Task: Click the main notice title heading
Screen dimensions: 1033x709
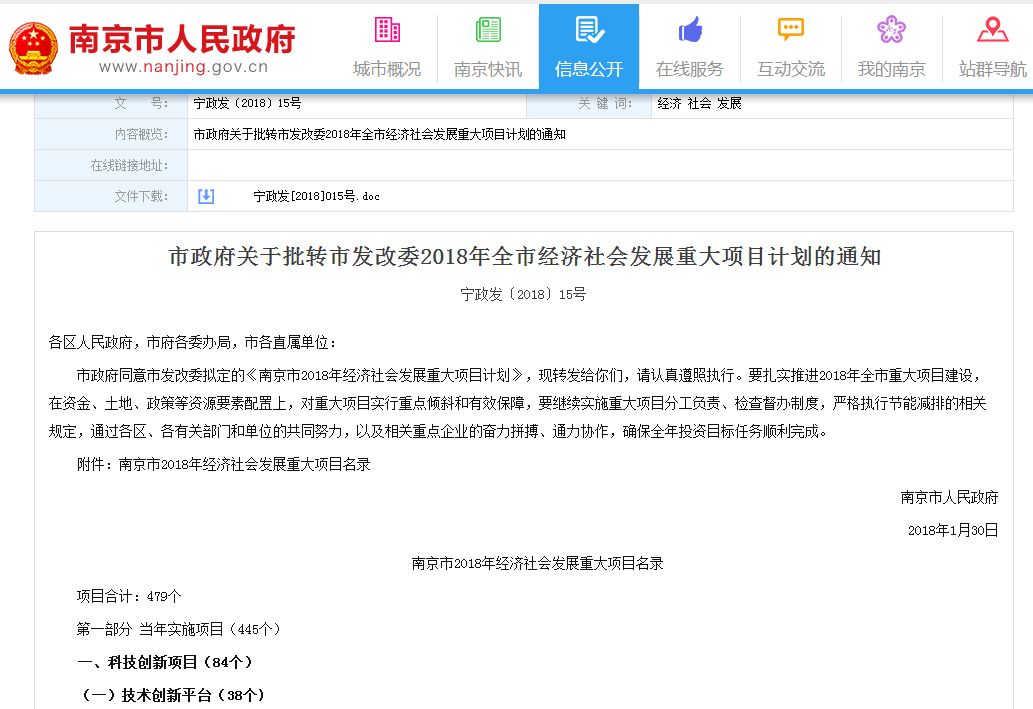Action: point(524,256)
